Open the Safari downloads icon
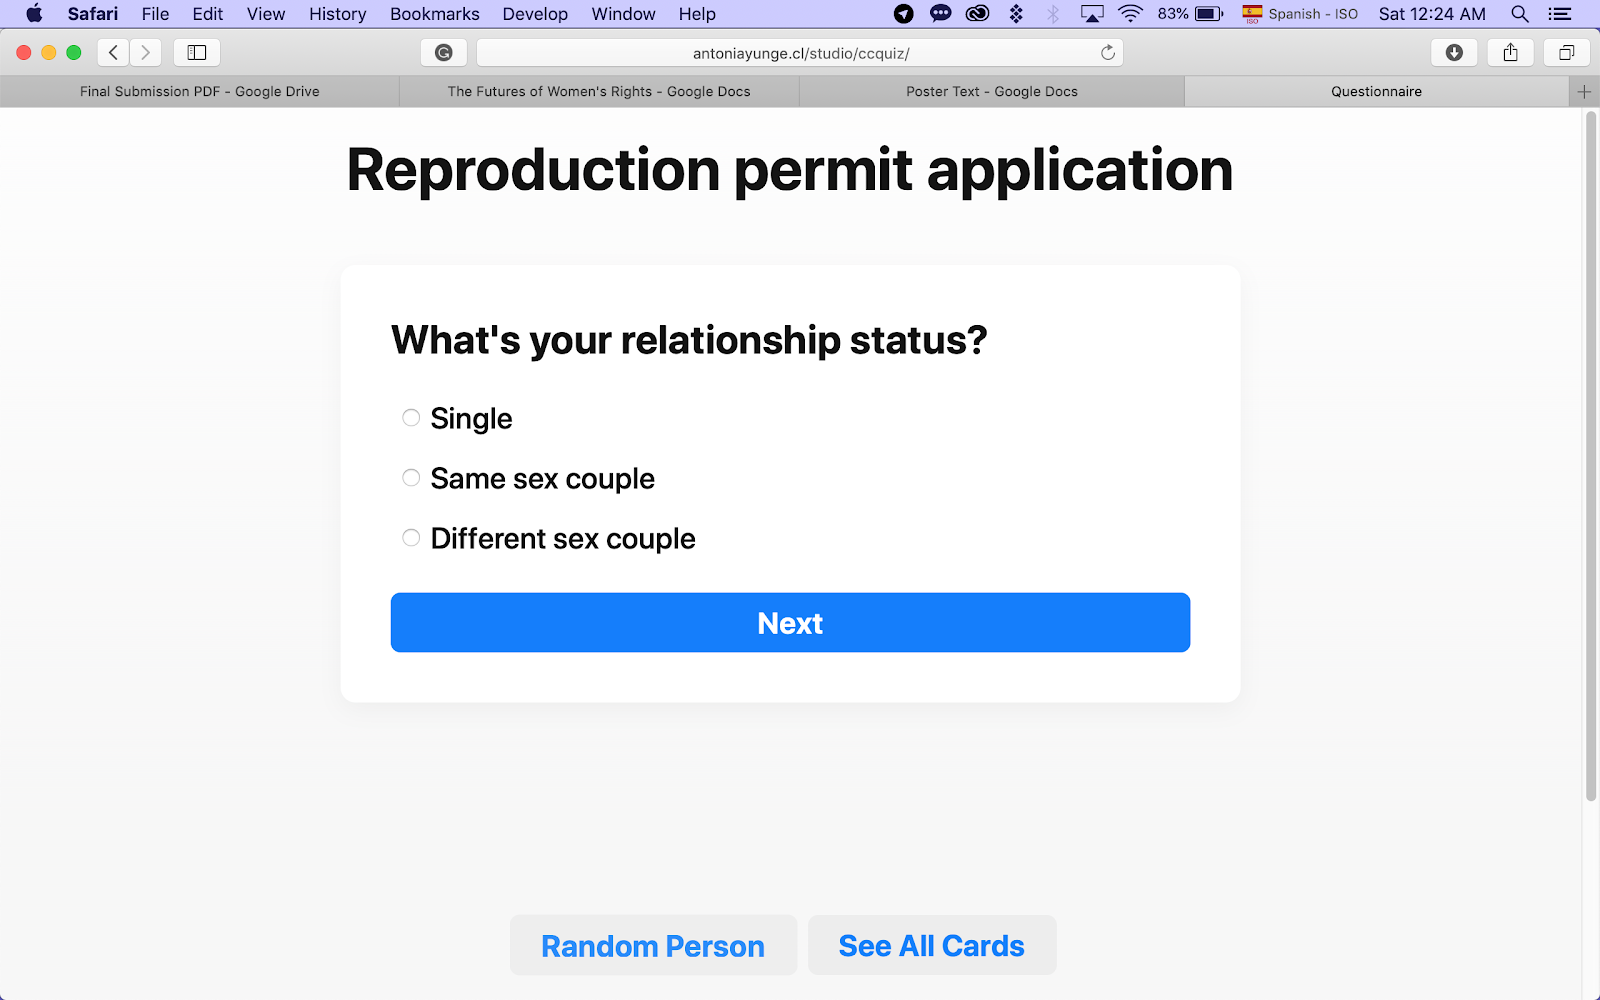The width and height of the screenshot is (1600, 1000). 1454,53
